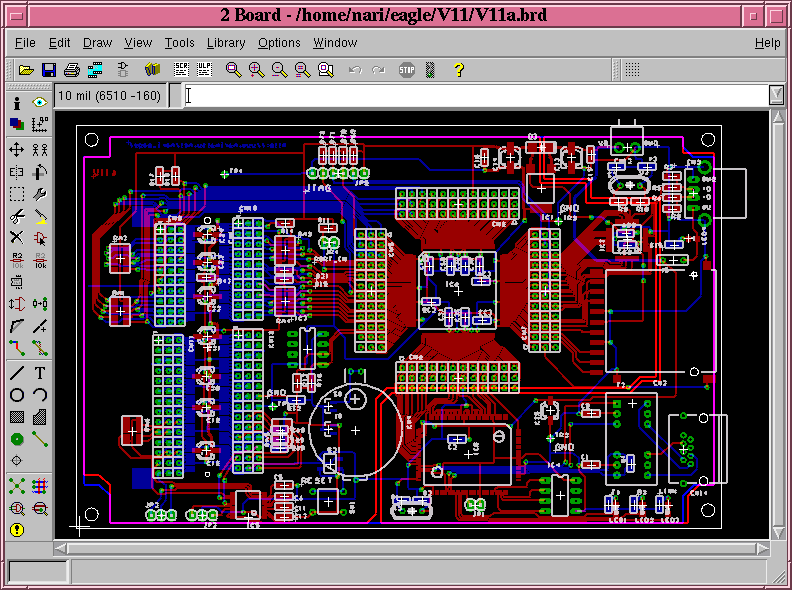The image size is (792, 590).
Task: Activate the Show eye tool
Action: click(40, 103)
